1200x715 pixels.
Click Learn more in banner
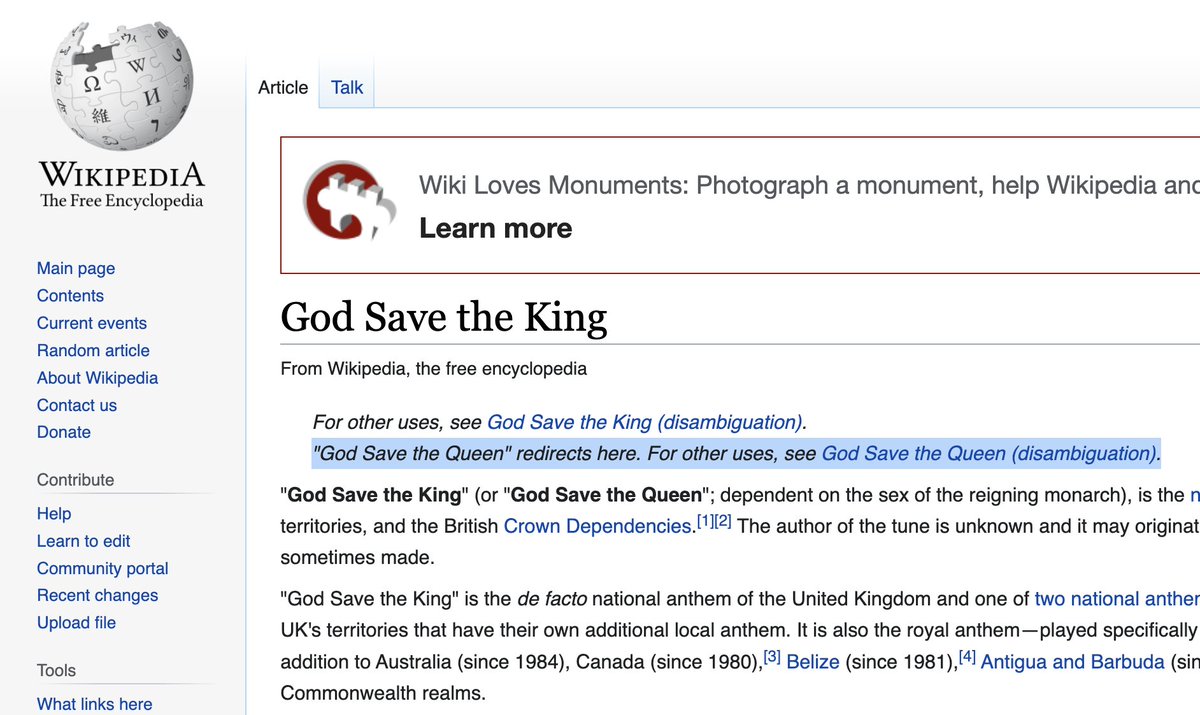tap(496, 228)
